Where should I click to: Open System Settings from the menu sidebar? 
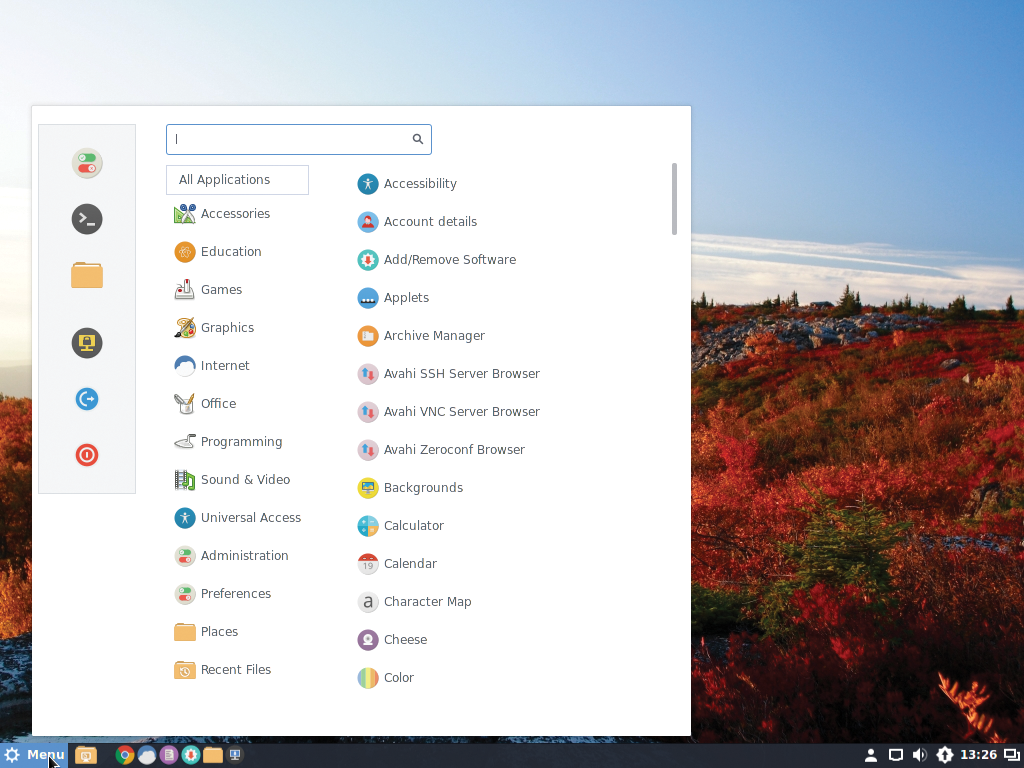(x=87, y=163)
